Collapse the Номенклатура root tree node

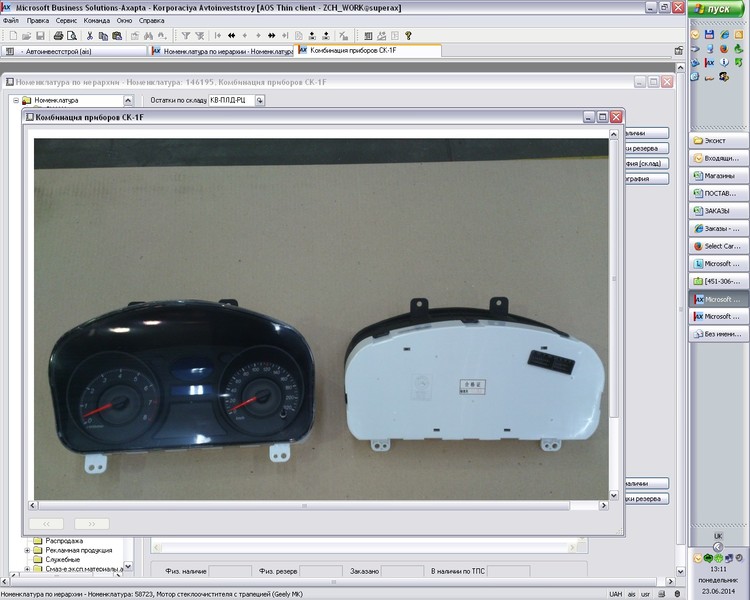[x=16, y=100]
